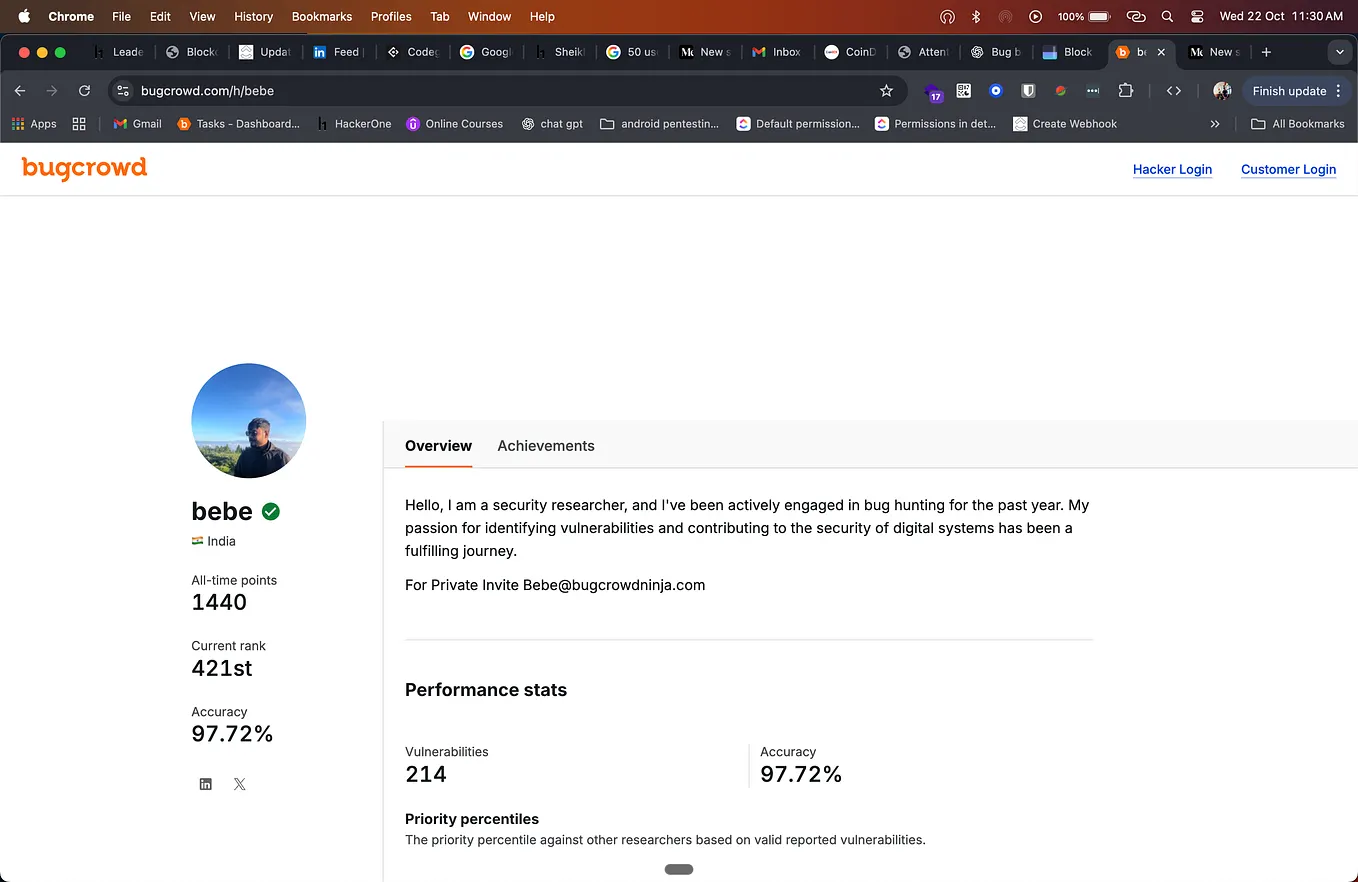Open the View menu

pos(202,17)
